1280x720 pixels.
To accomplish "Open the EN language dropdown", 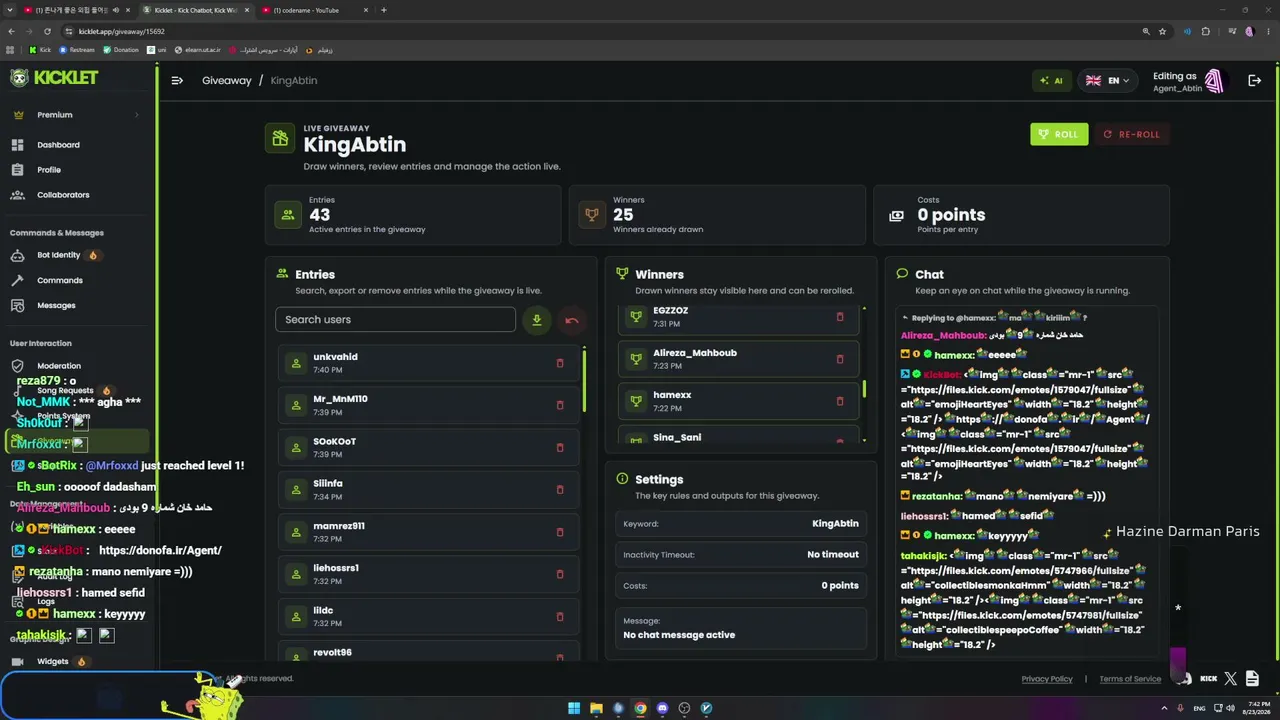I will pos(1107,80).
